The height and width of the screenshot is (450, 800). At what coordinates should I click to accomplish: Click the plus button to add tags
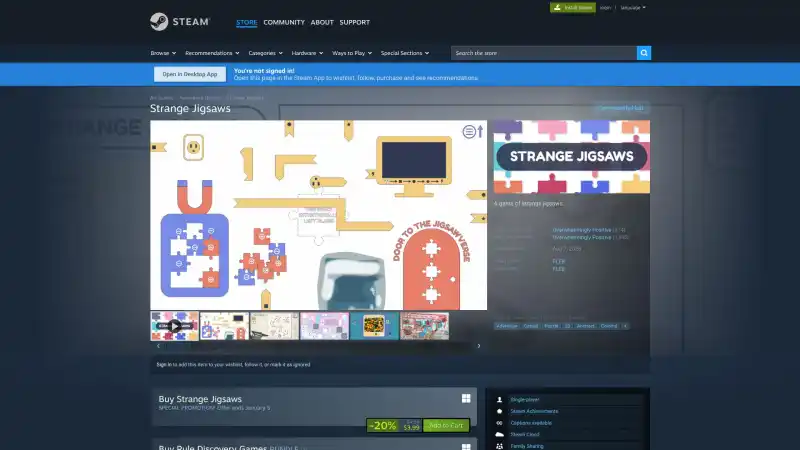(x=625, y=326)
